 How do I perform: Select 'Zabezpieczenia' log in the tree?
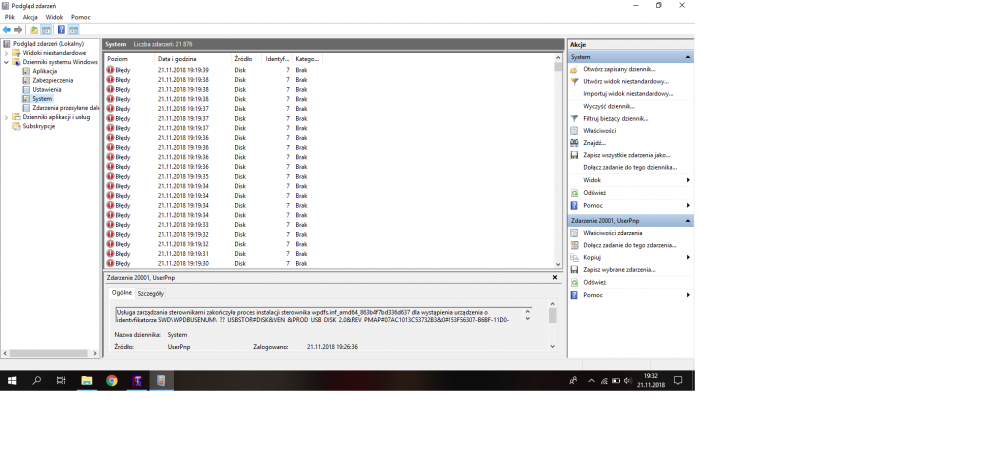[51, 81]
